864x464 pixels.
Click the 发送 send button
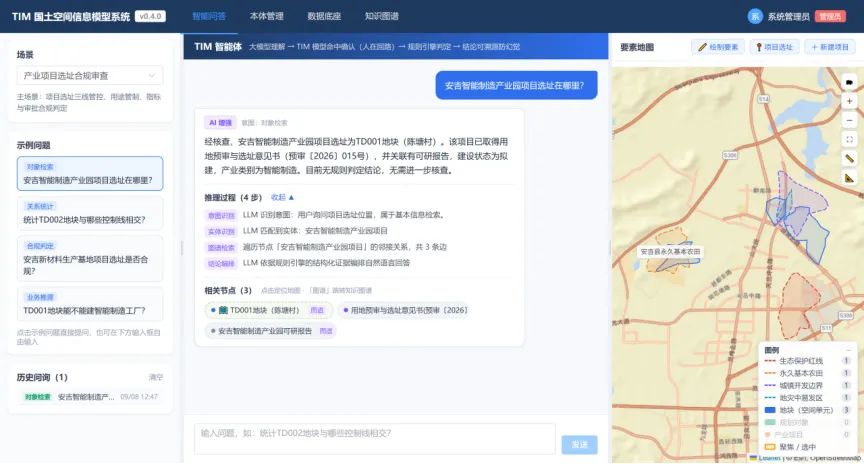point(579,445)
